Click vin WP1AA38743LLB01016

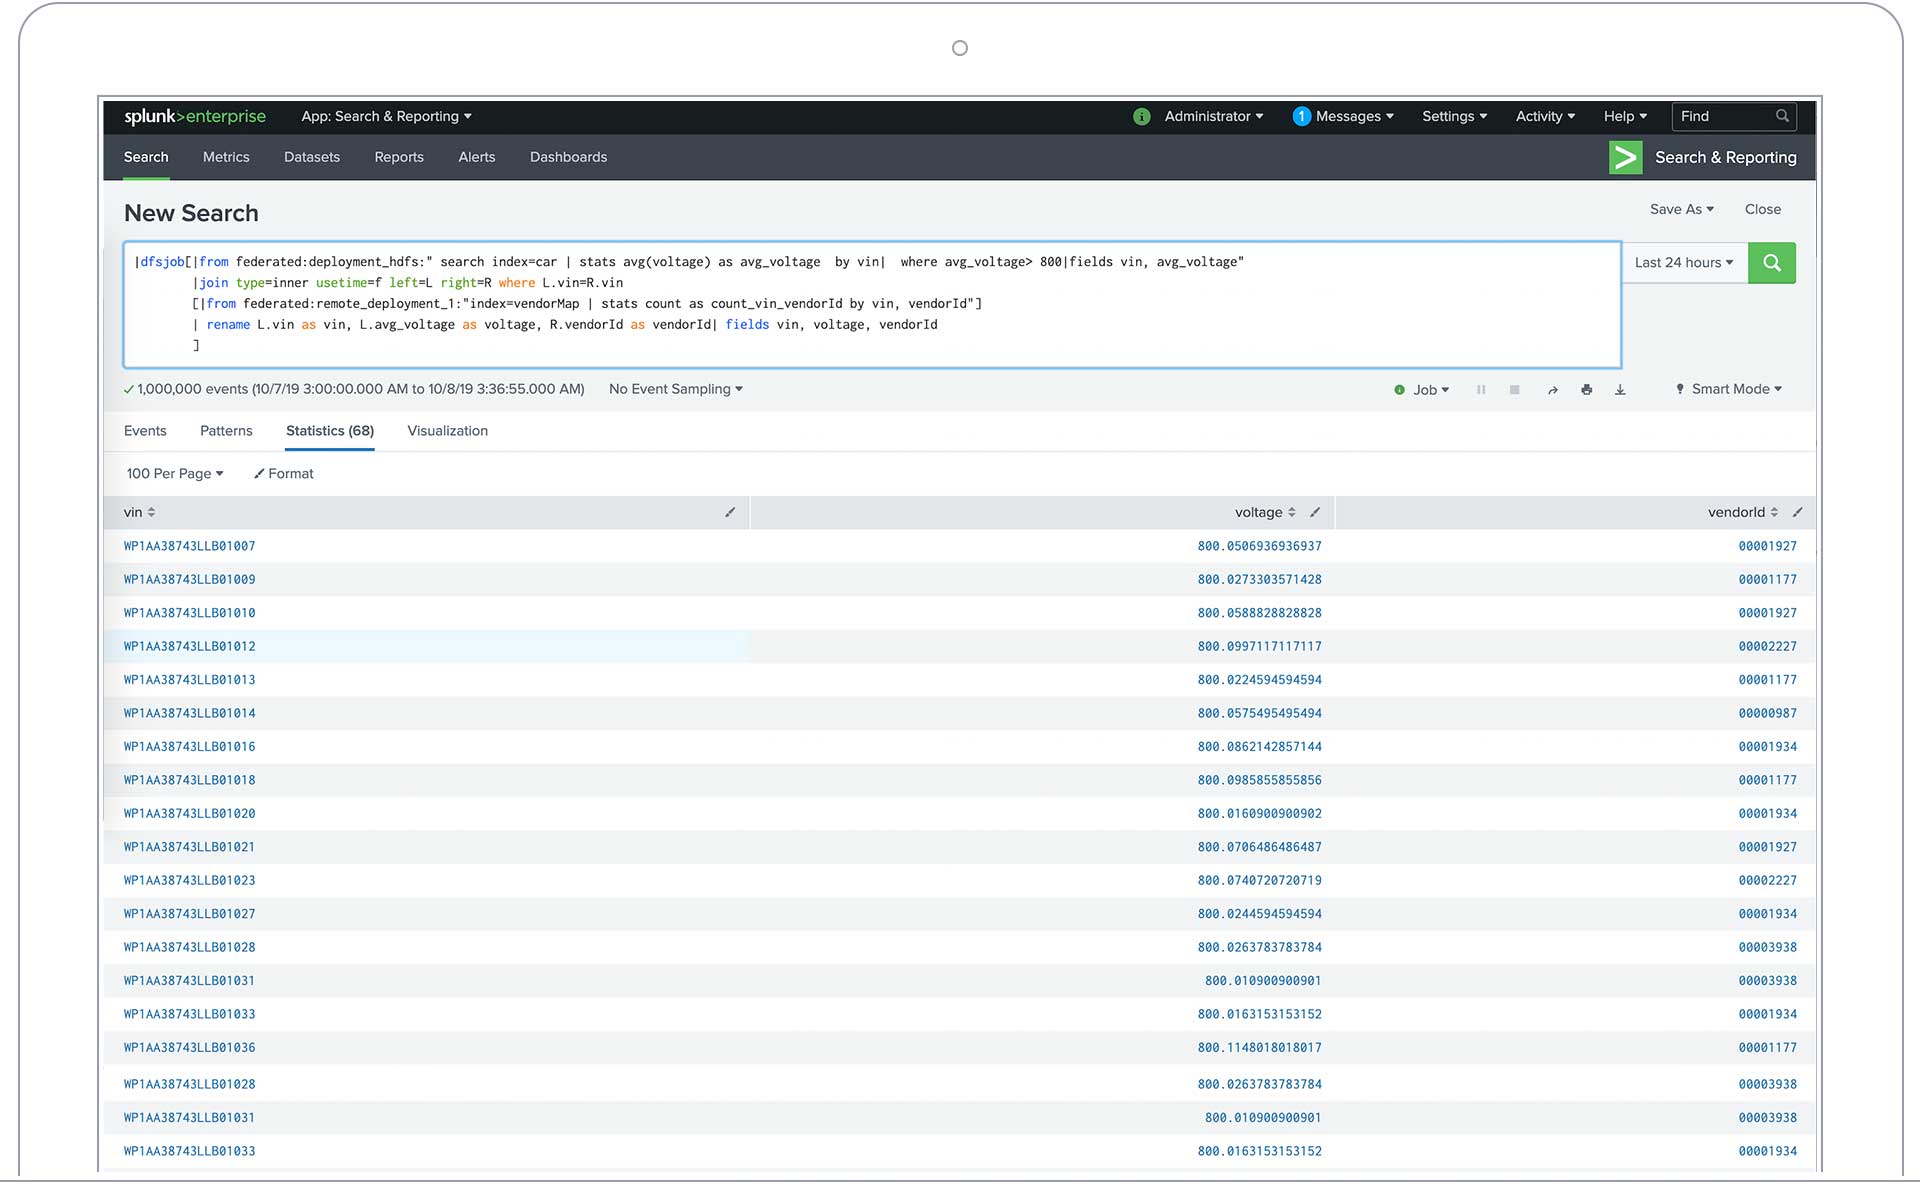190,746
